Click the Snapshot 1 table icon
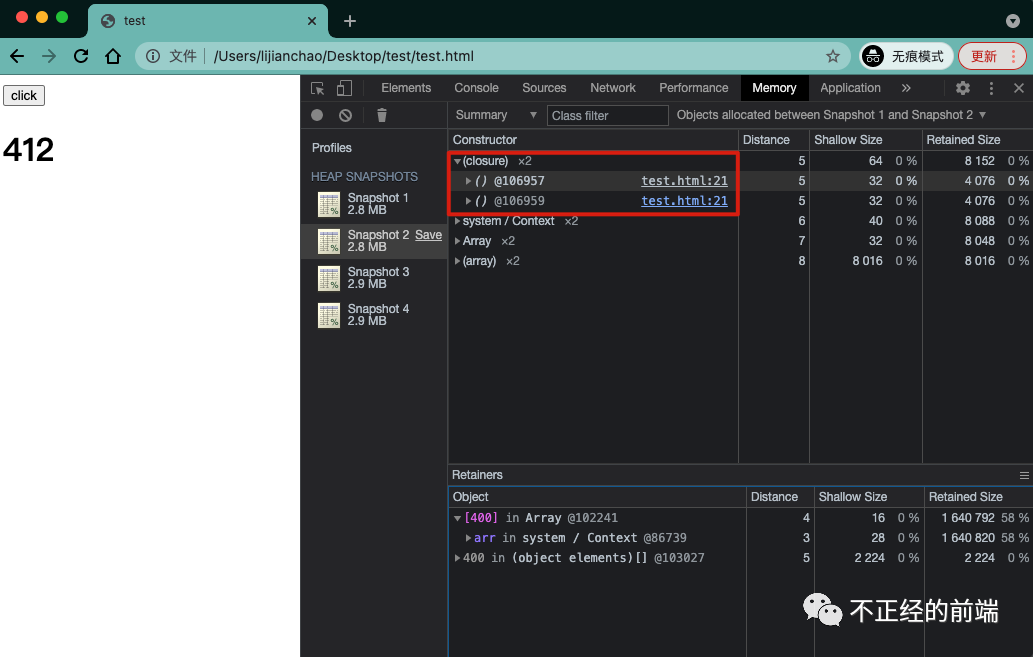Image resolution: width=1033 pixels, height=657 pixels. tap(329, 204)
